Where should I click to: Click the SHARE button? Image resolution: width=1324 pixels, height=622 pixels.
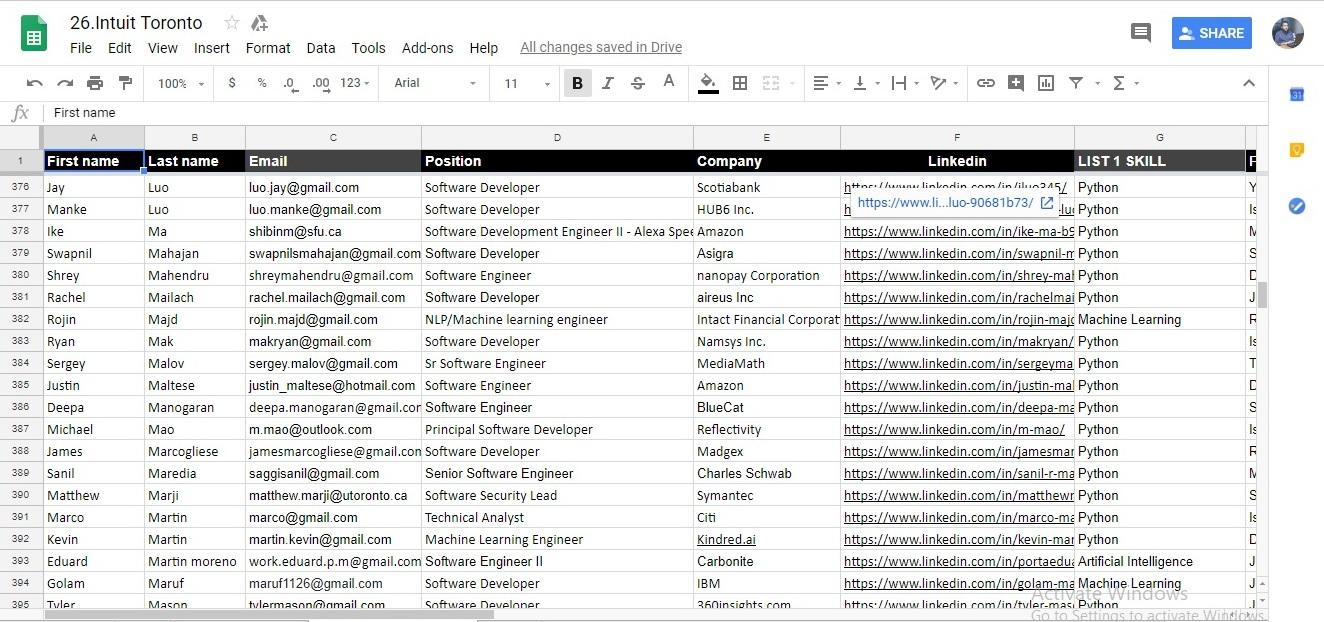coord(1211,32)
